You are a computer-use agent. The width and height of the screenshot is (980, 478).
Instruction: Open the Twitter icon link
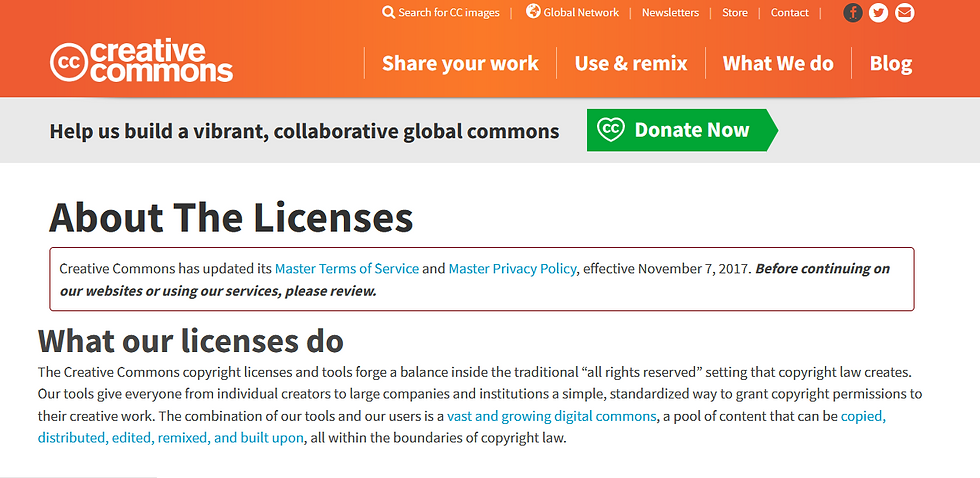coord(878,12)
